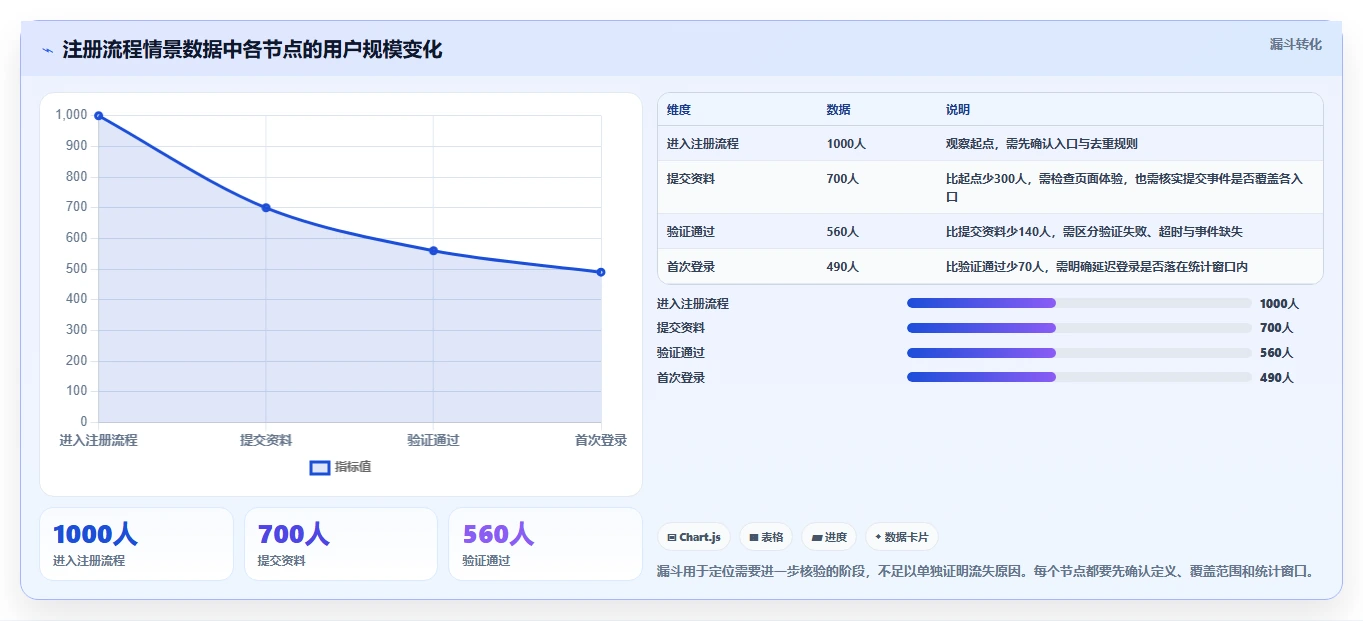The width and height of the screenshot is (1363, 621).
Task: Click the 提交资料 progress bar
Action: [x=1079, y=328]
